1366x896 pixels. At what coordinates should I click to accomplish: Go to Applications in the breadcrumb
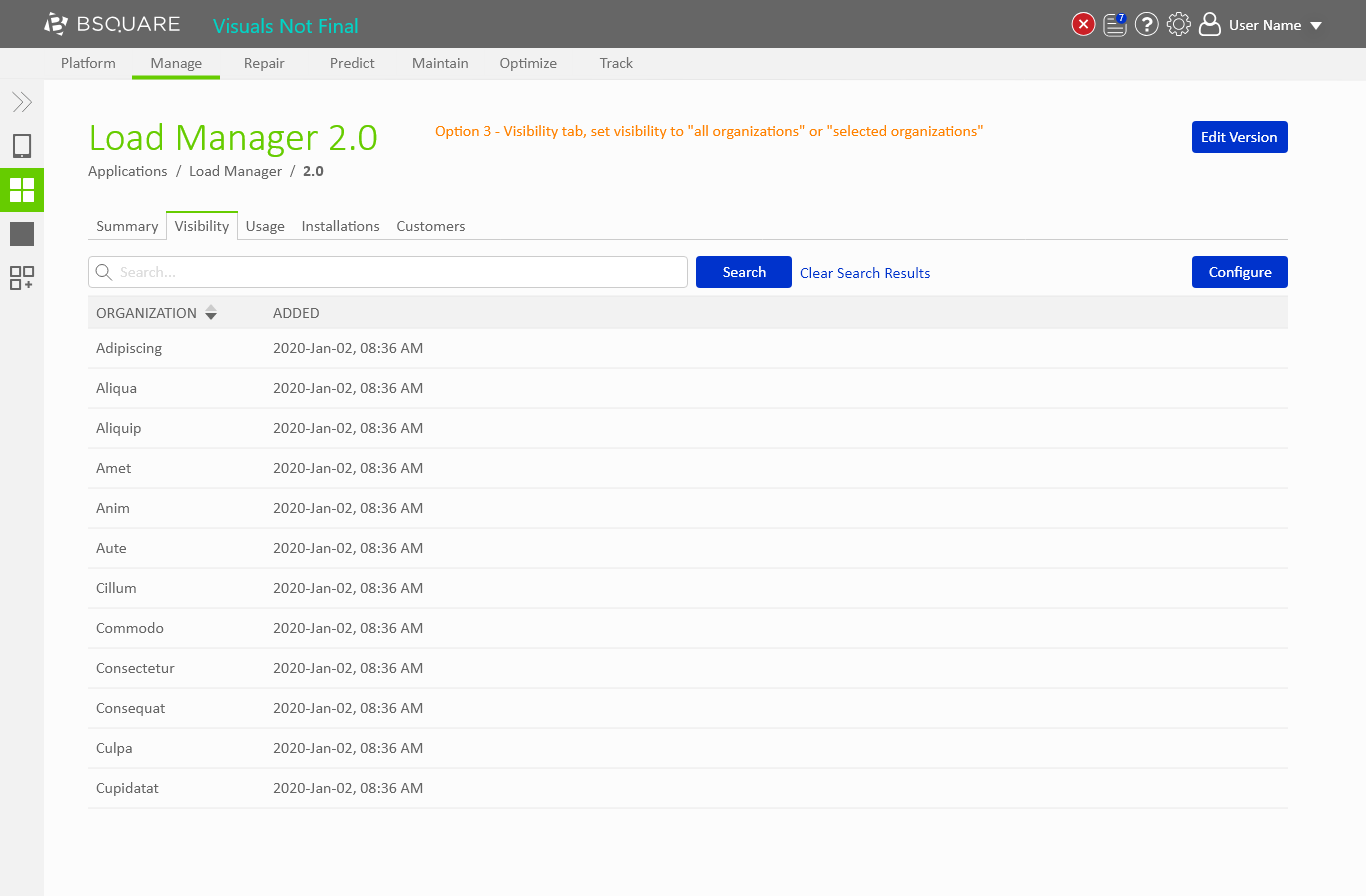128,171
